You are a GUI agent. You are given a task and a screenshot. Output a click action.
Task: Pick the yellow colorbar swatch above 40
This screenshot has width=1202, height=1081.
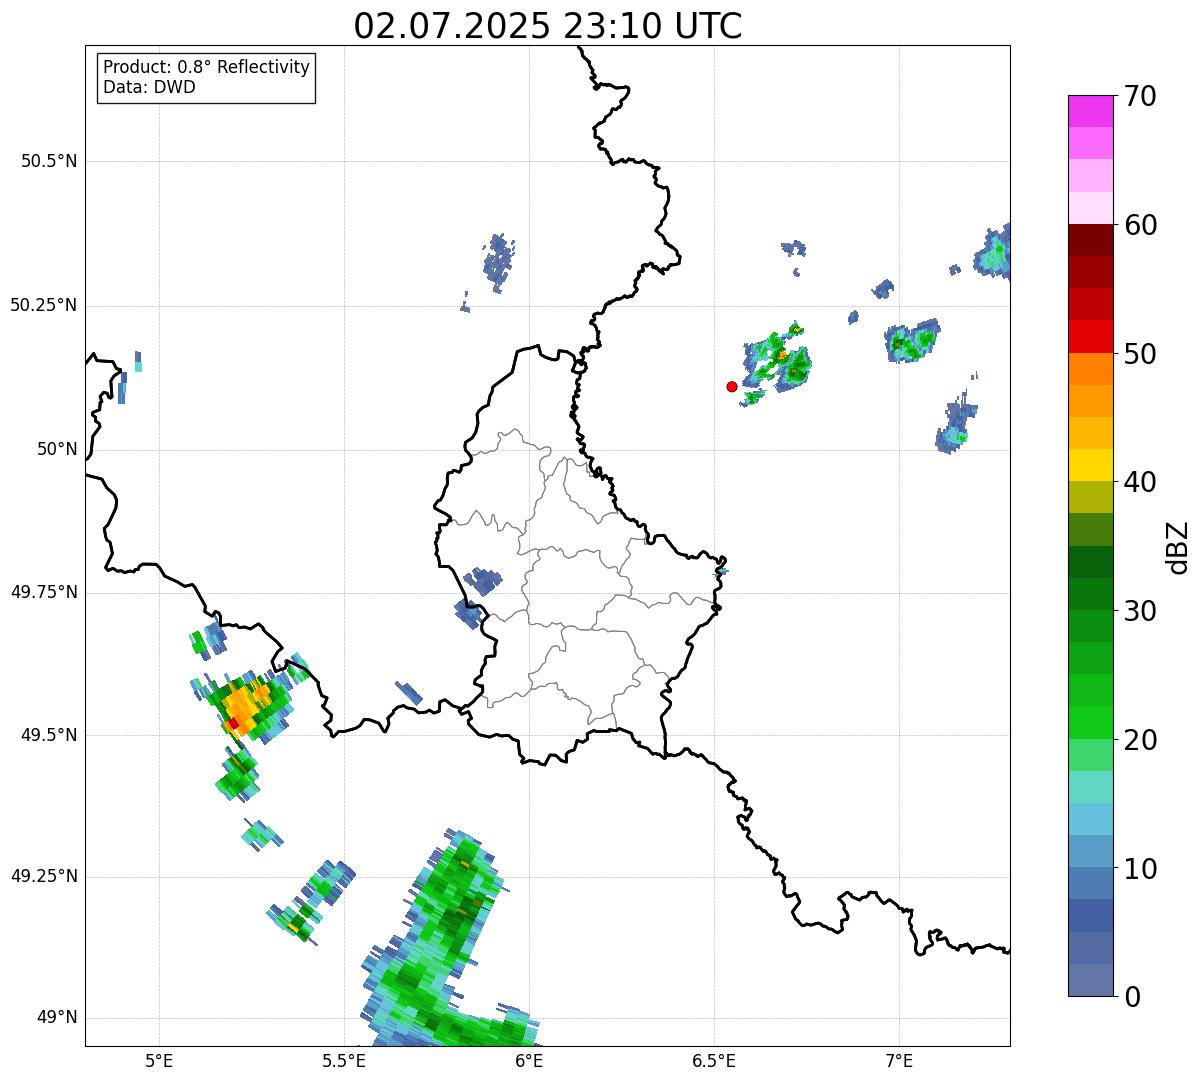click(1090, 465)
